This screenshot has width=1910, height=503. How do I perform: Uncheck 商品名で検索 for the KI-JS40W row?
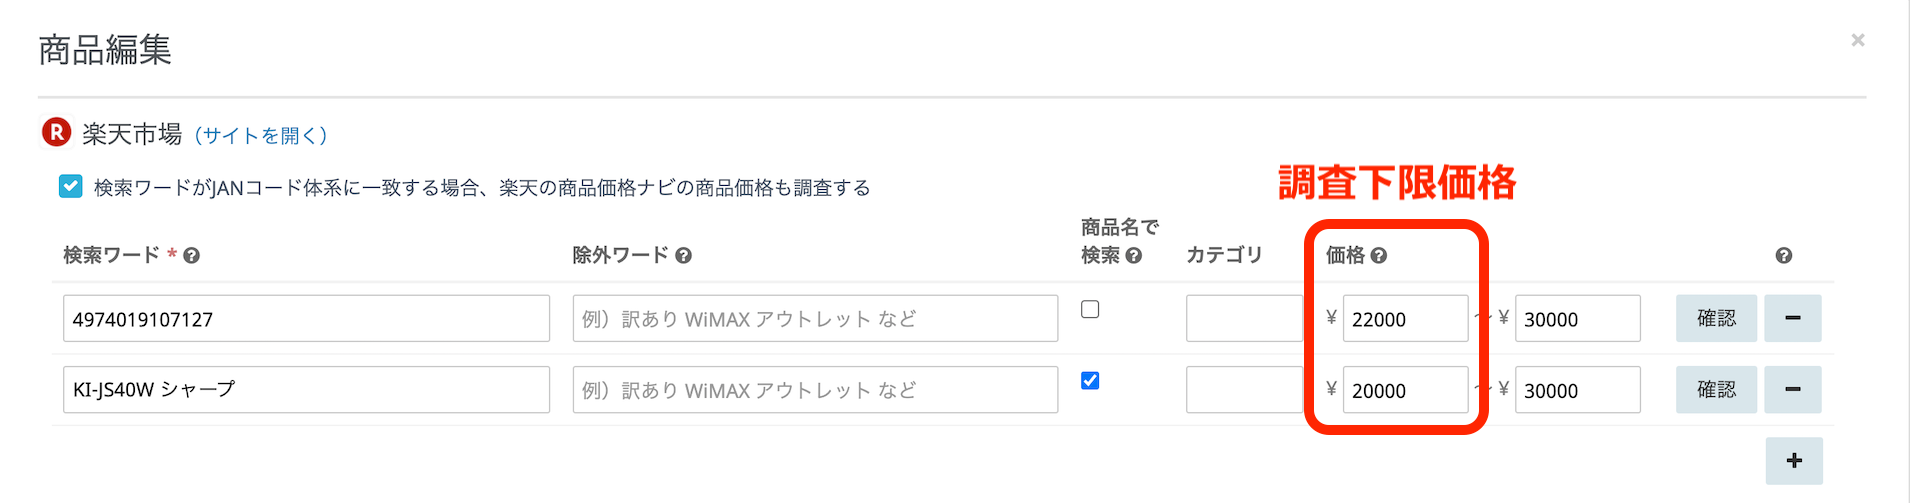point(1090,380)
